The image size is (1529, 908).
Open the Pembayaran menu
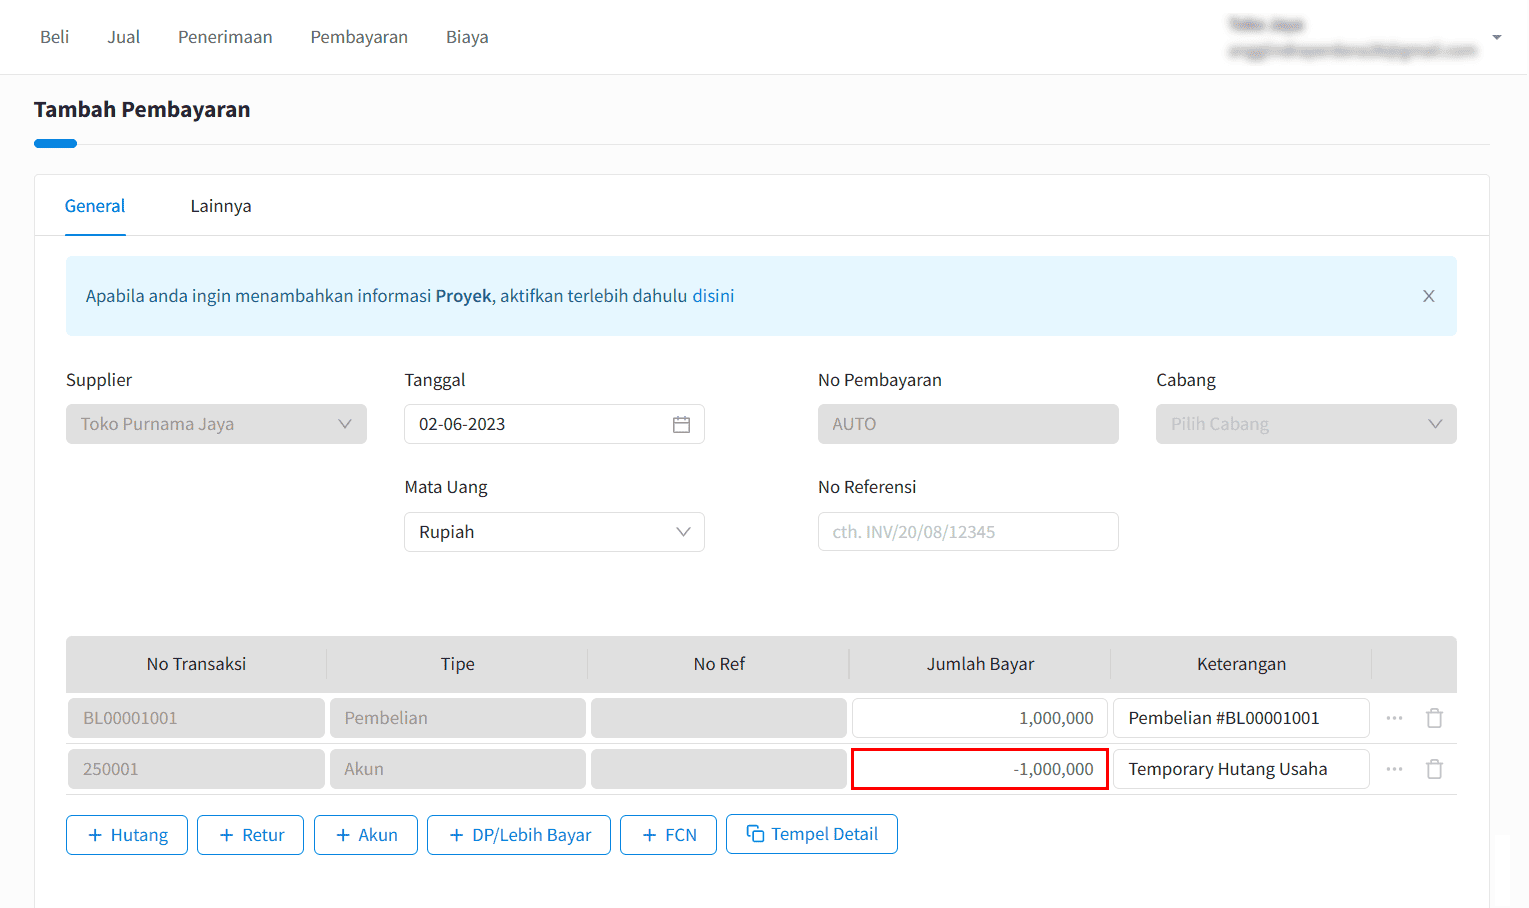tap(359, 37)
